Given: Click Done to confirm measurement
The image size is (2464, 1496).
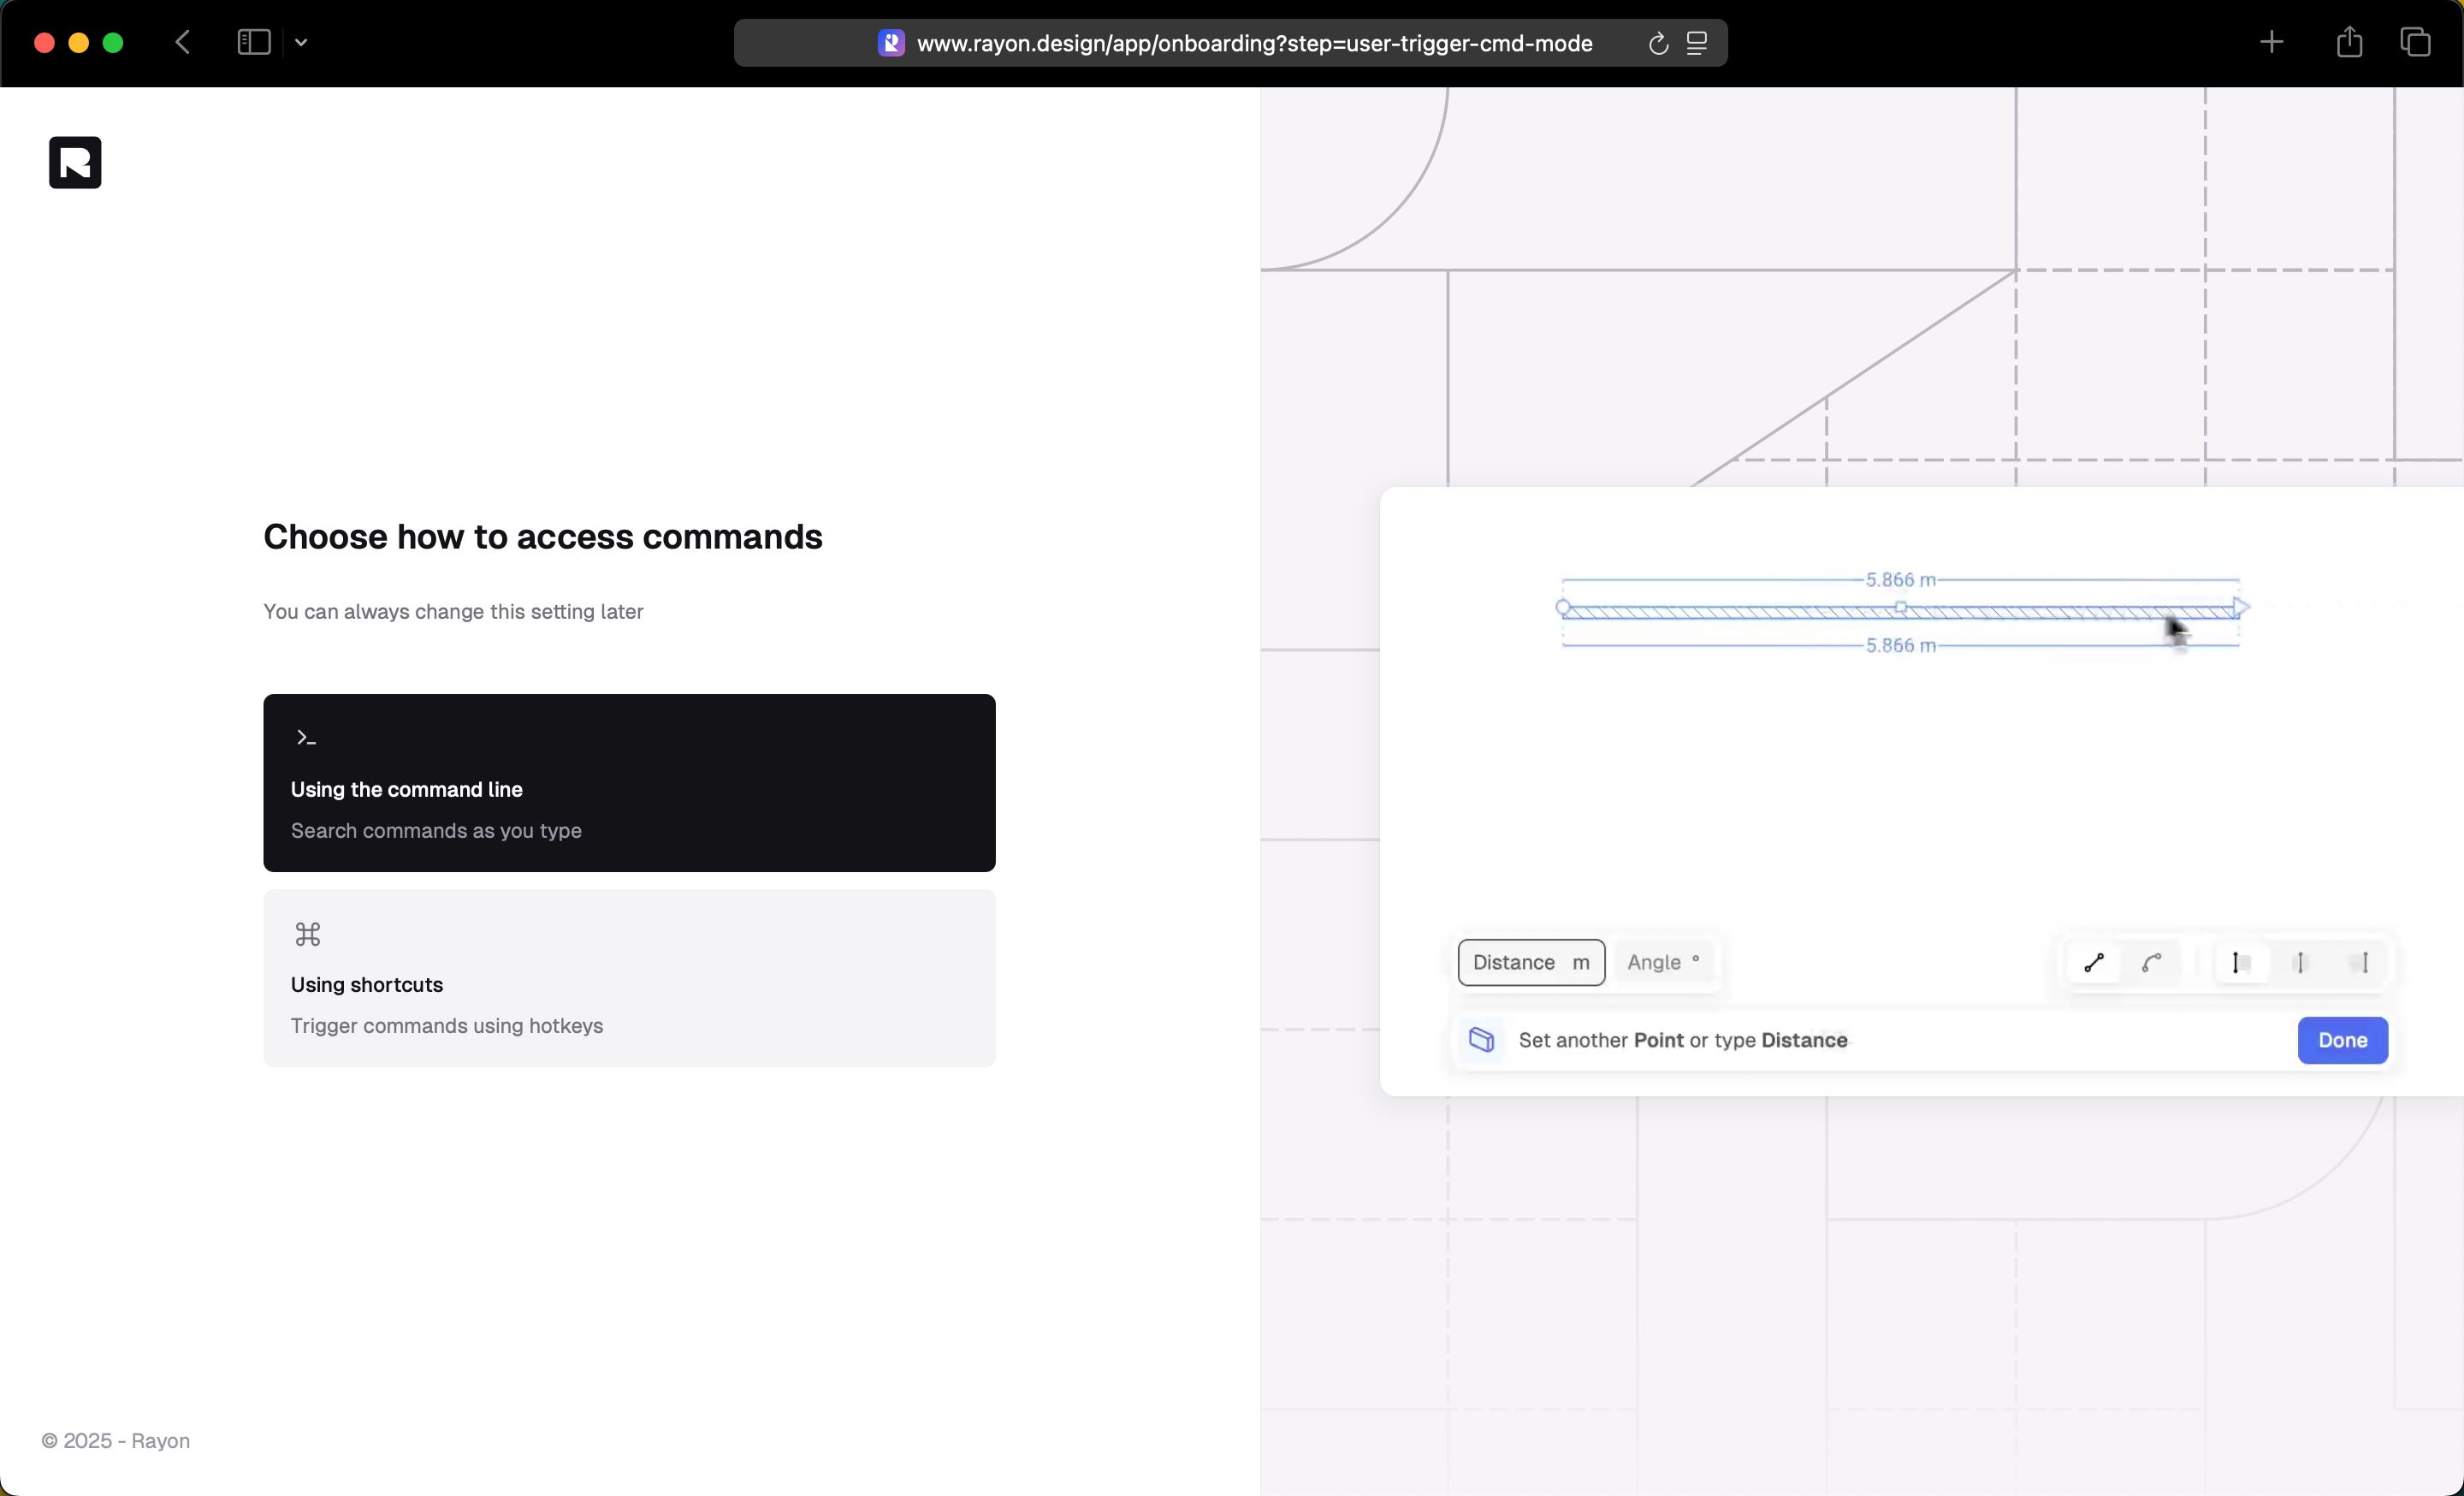Looking at the screenshot, I should tap(2343, 1038).
